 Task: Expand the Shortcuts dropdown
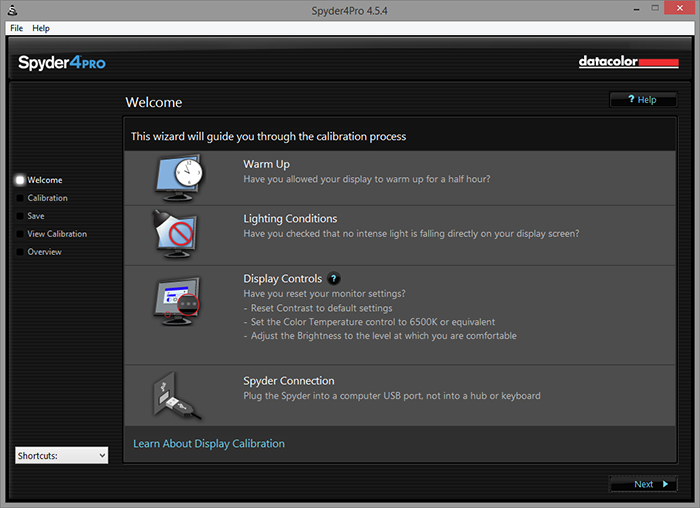[61, 455]
